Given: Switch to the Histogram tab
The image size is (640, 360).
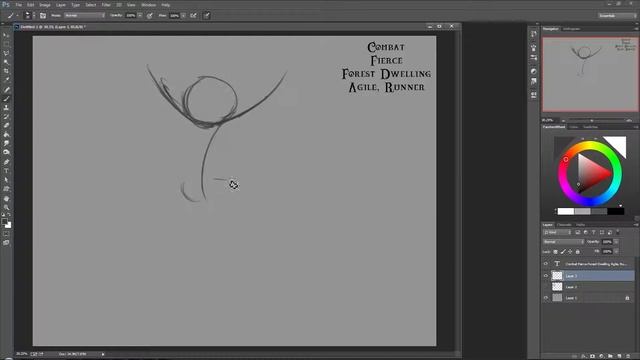Looking at the screenshot, I should pos(571,29).
